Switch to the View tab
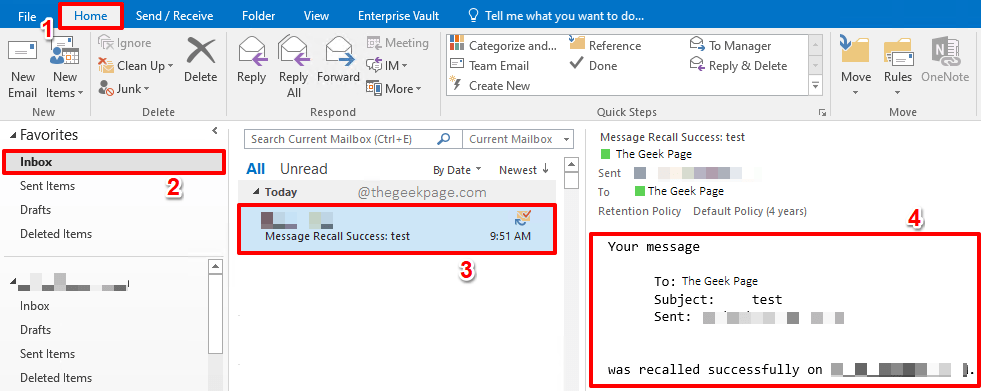Image resolution: width=981 pixels, height=391 pixels. [x=317, y=16]
